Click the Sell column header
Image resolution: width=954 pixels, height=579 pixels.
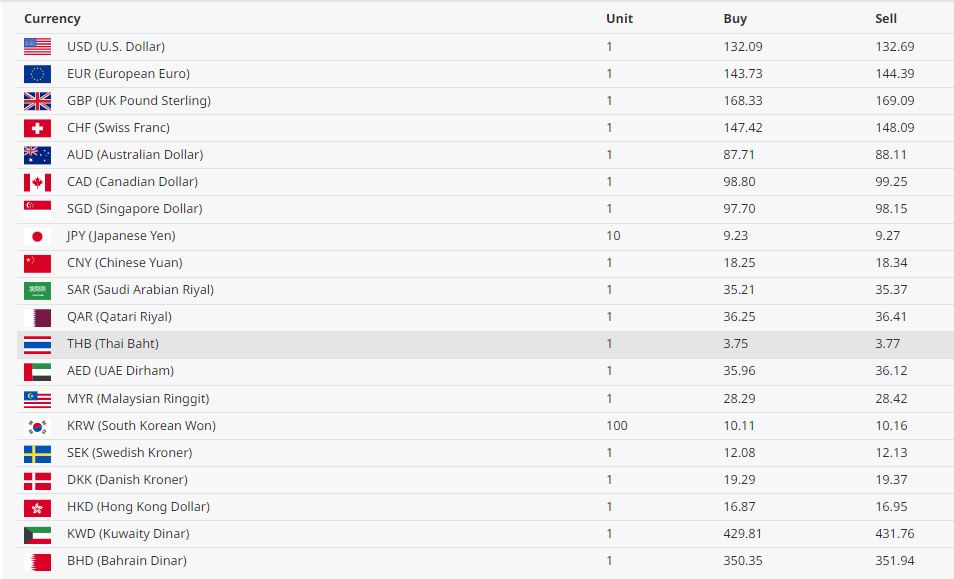[886, 19]
